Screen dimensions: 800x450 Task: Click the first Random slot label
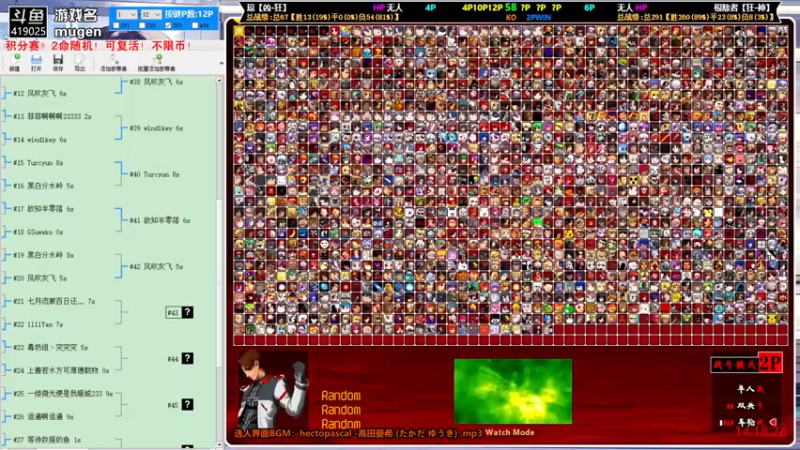[x=341, y=395]
